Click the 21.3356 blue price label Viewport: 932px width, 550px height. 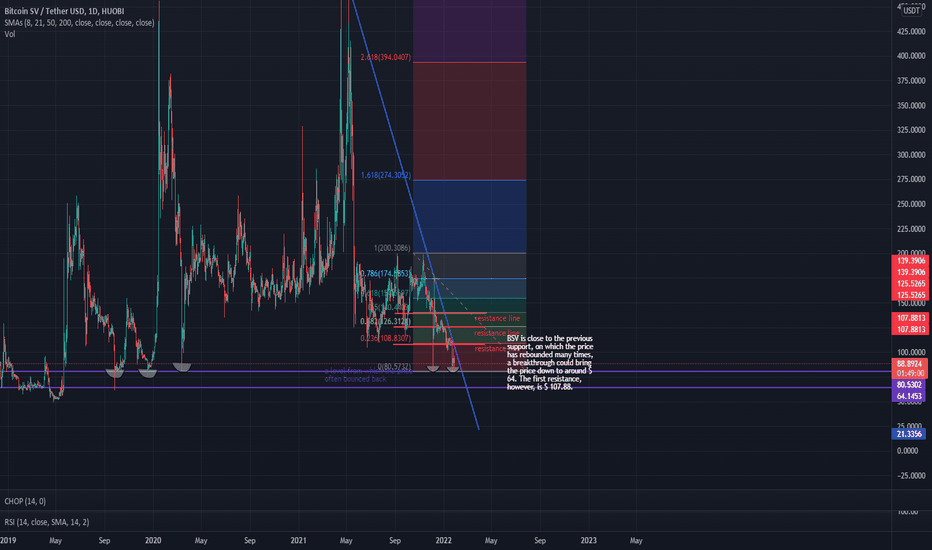click(x=909, y=434)
